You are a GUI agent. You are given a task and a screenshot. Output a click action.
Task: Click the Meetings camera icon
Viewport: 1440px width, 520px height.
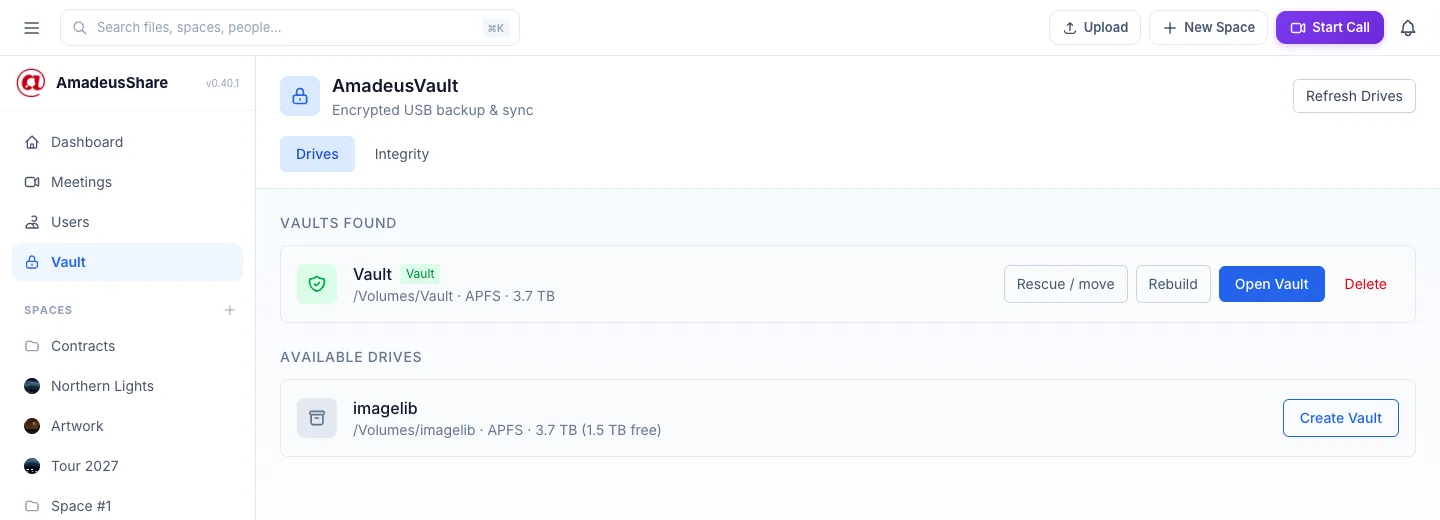point(32,182)
